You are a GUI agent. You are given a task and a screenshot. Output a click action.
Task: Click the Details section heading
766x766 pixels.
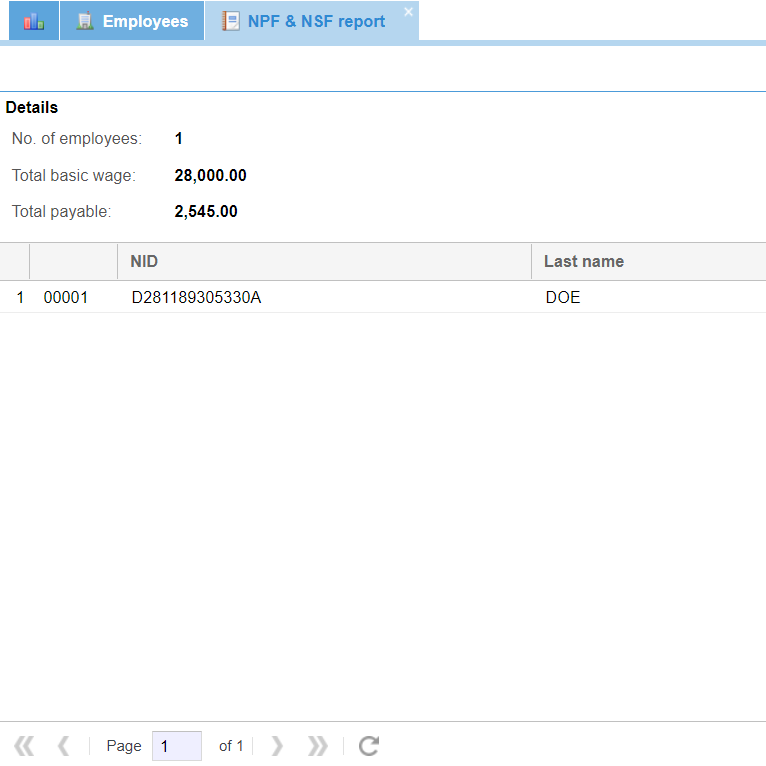[x=32, y=108]
